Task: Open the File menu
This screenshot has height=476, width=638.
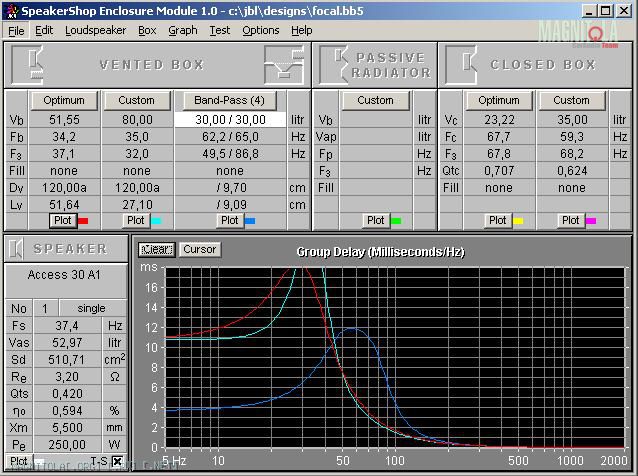Action: (x=16, y=31)
